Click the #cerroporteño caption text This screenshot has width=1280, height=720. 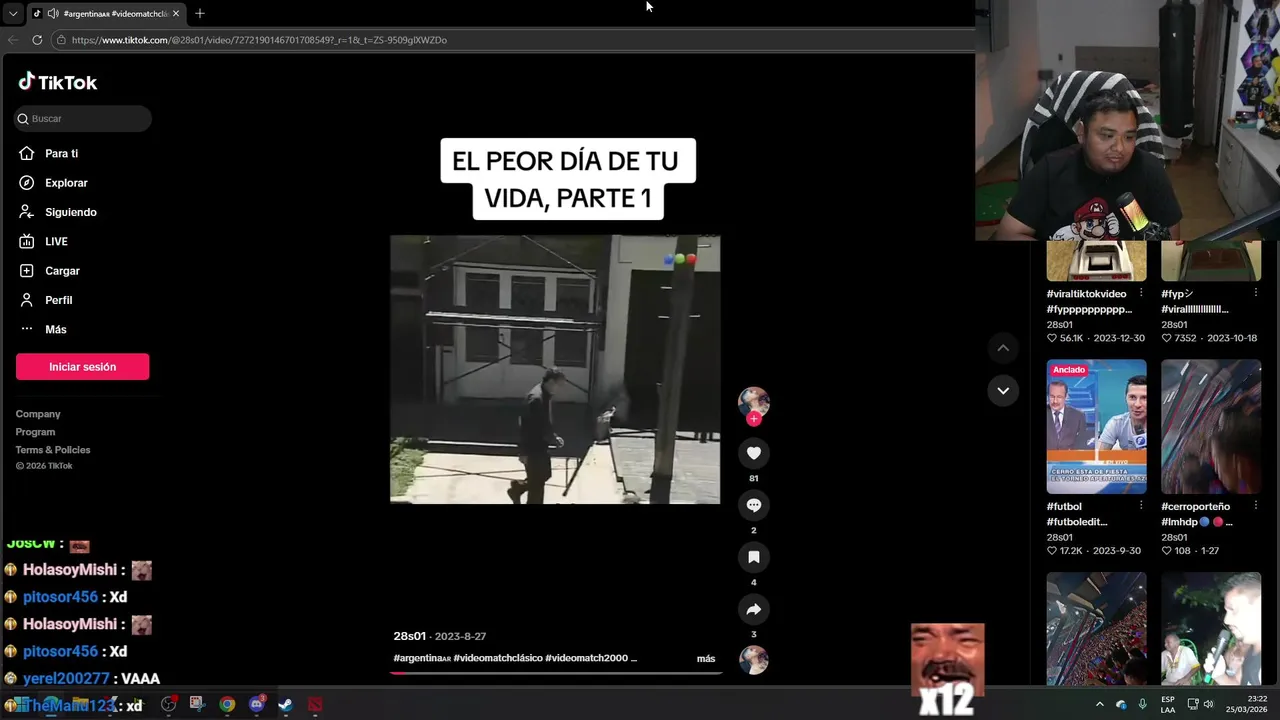coord(1197,514)
